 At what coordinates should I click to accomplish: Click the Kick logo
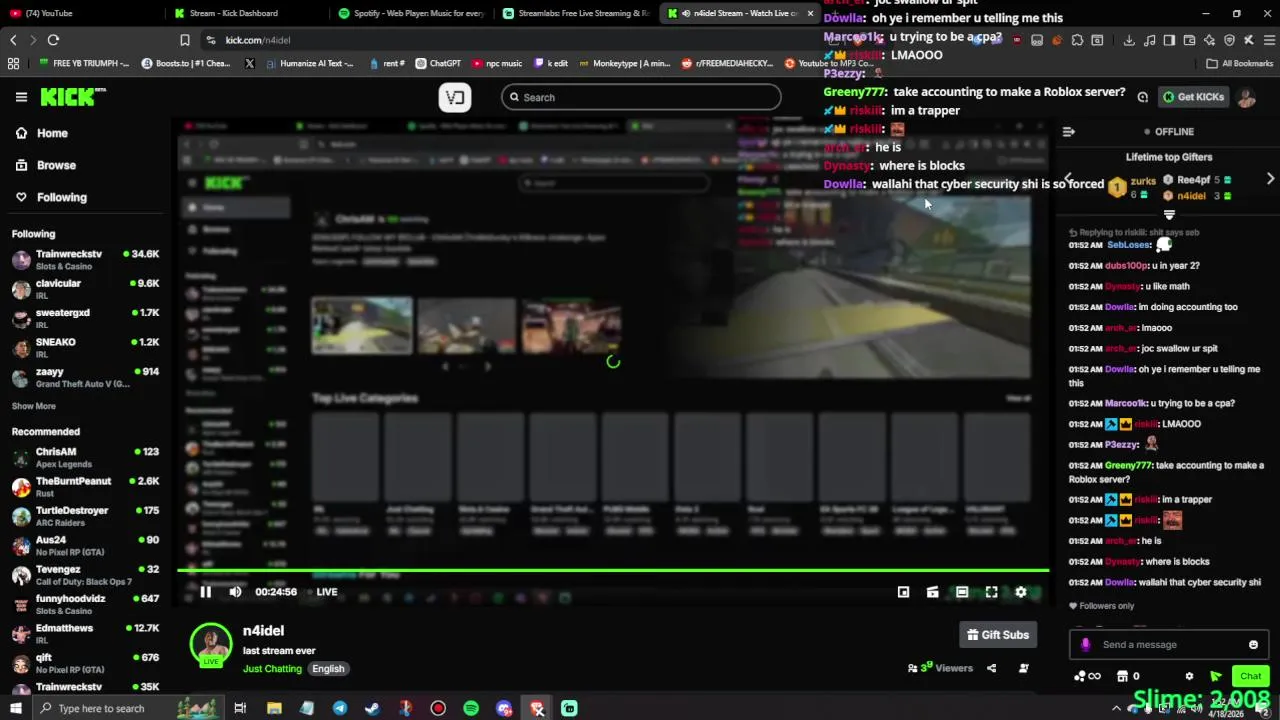click(73, 97)
